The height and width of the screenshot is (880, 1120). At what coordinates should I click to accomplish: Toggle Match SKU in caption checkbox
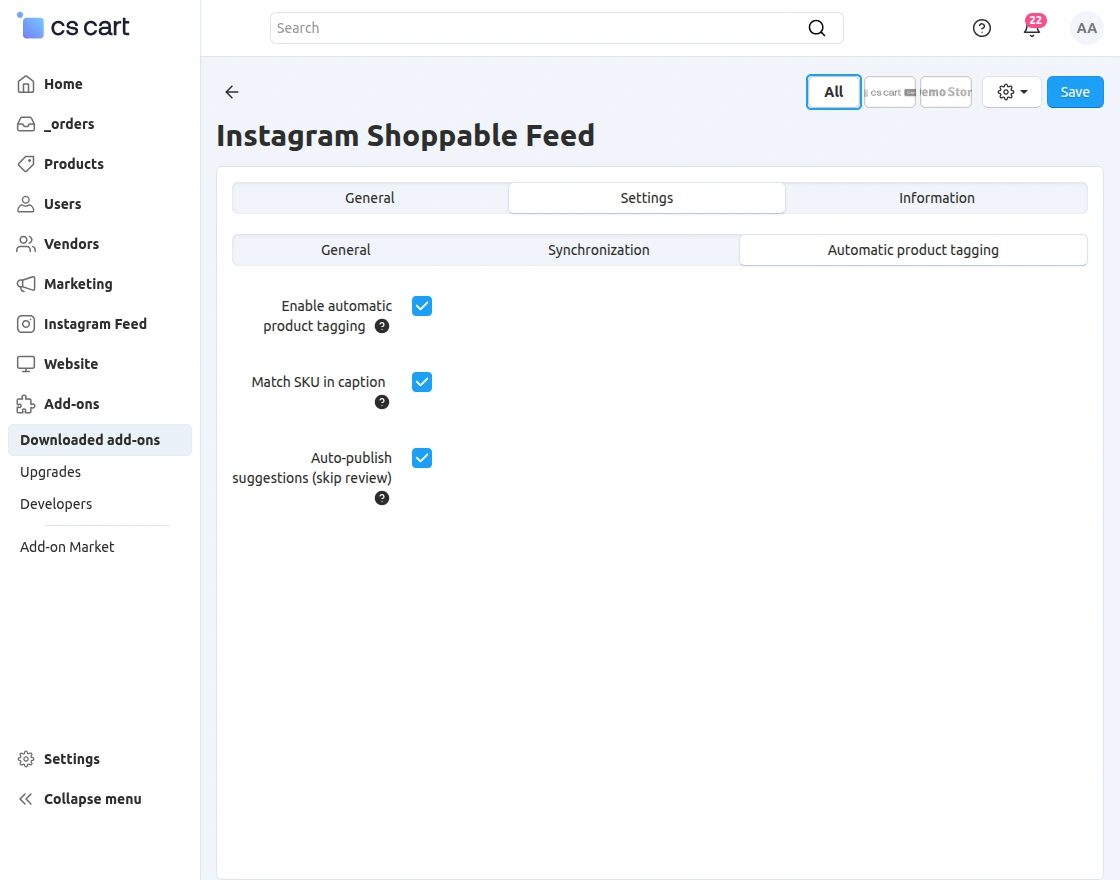(421, 382)
